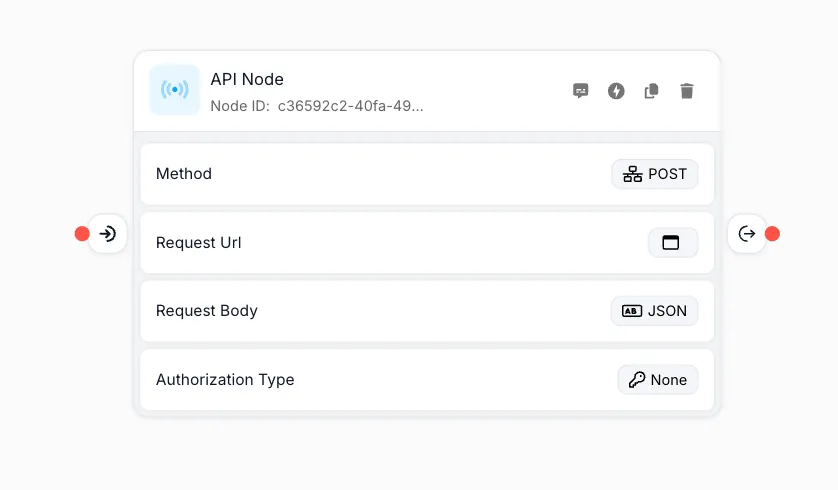Viewport: 838px width, 490px height.
Task: Click the output connector arrow handle
Action: point(747,234)
